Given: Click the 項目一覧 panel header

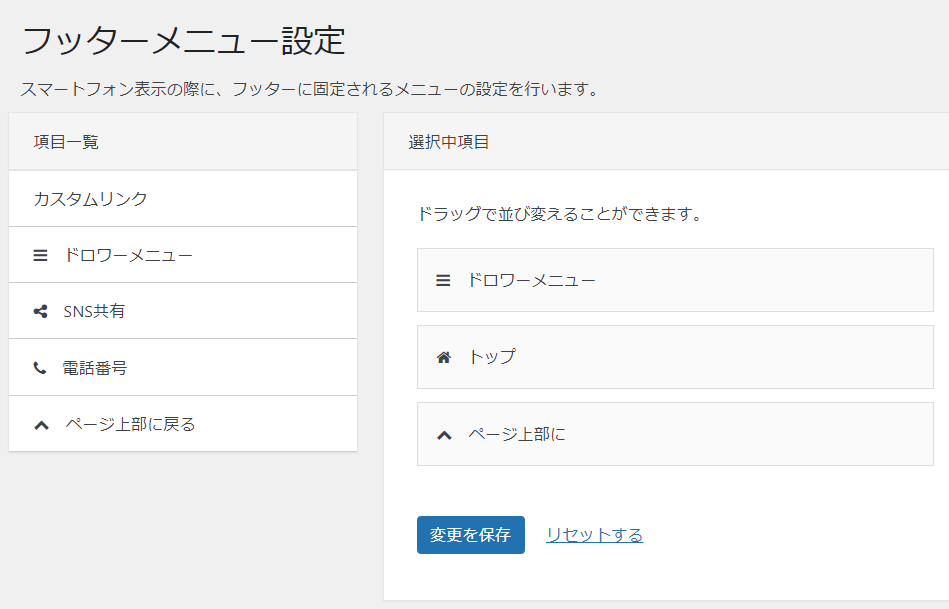Looking at the screenshot, I should [x=66, y=142].
